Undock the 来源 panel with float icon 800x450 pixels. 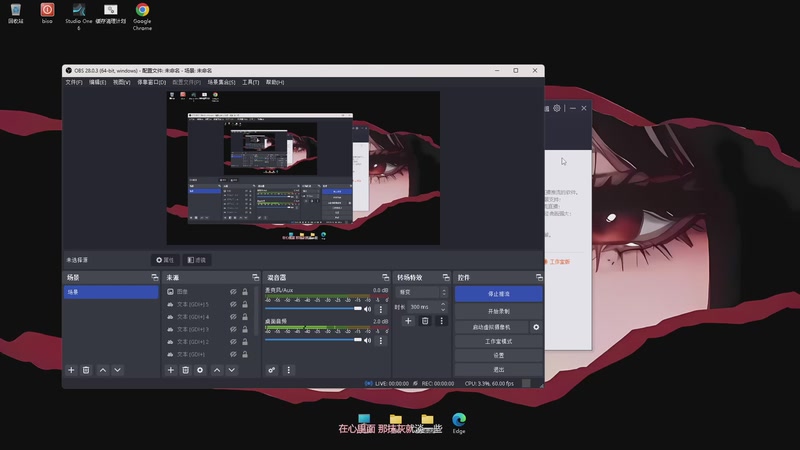pos(256,277)
